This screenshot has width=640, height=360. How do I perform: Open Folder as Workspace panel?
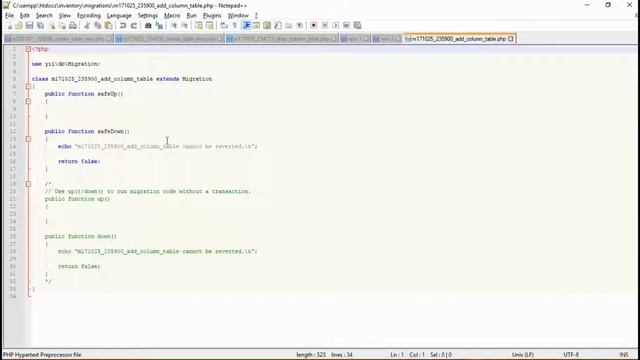pyautogui.click(x=289, y=26)
